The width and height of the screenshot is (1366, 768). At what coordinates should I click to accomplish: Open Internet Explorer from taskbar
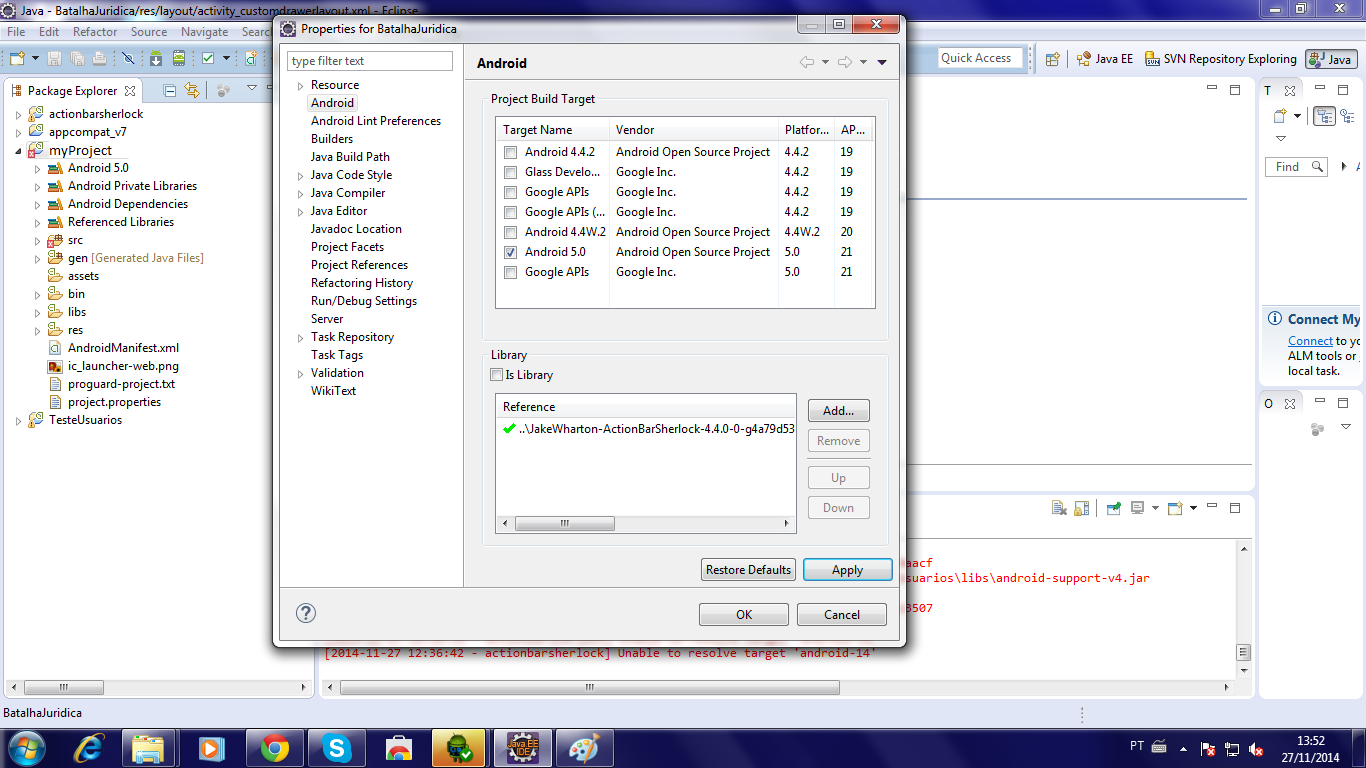pos(90,748)
